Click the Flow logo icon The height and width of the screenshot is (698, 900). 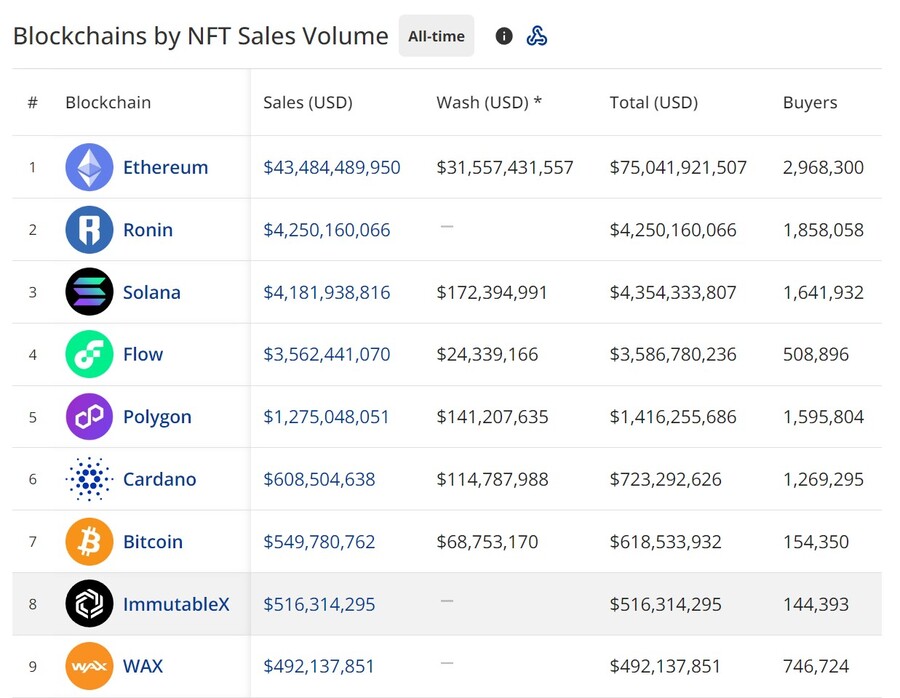pyautogui.click(x=89, y=354)
